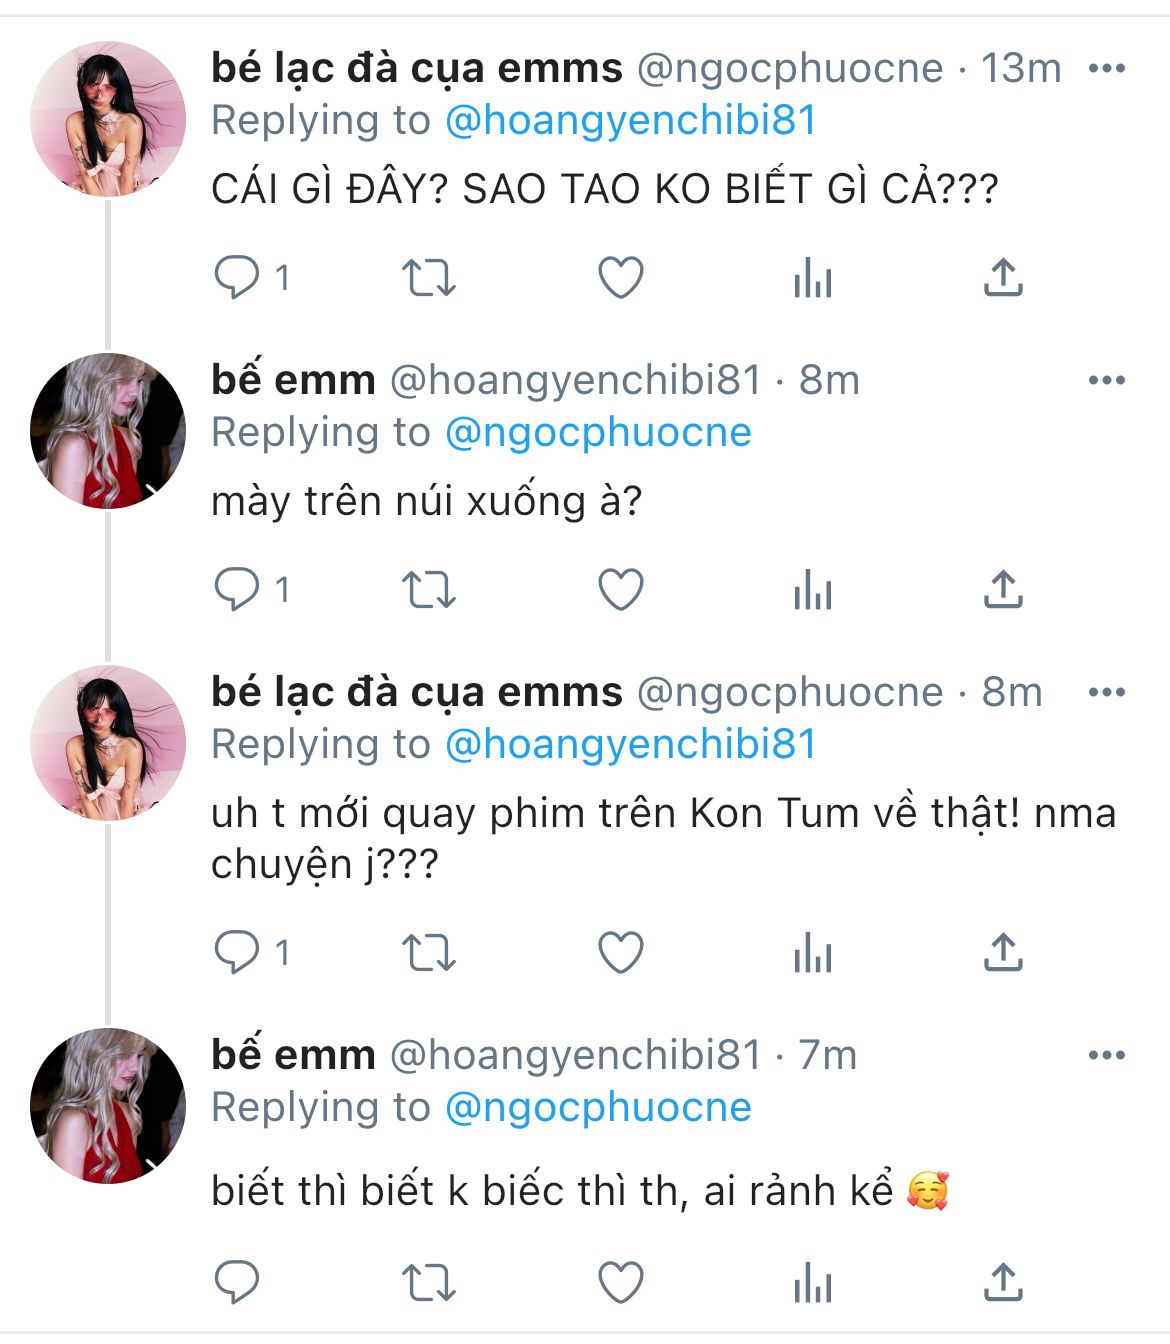The width and height of the screenshot is (1170, 1344).
Task: Open the 'bé lạc đà cụa emms' profile name in first tweet
Action: 416,69
